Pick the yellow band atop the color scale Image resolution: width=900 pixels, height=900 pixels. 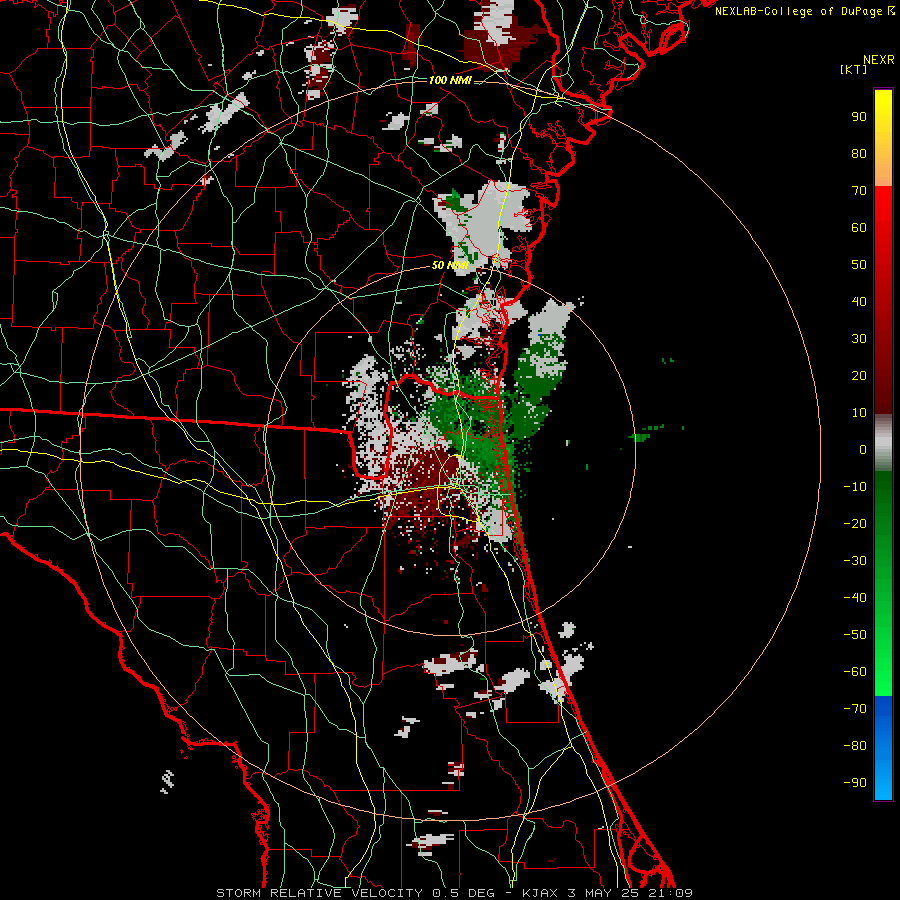(883, 138)
